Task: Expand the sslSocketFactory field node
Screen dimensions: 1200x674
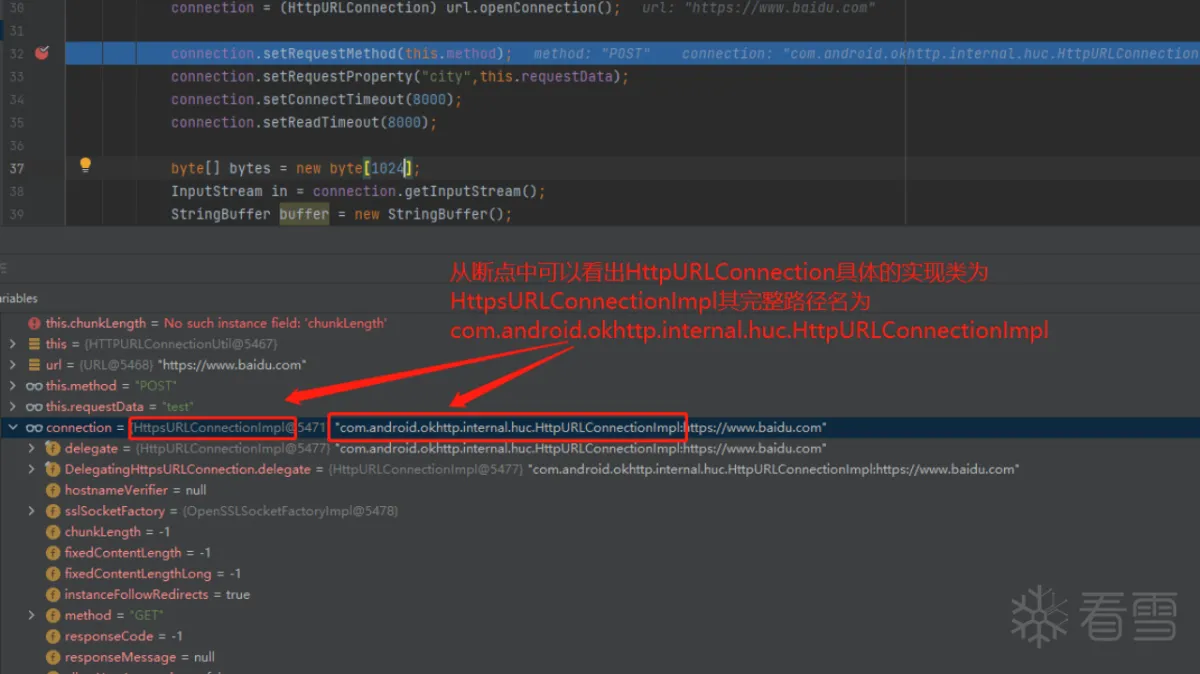Action: coord(32,511)
